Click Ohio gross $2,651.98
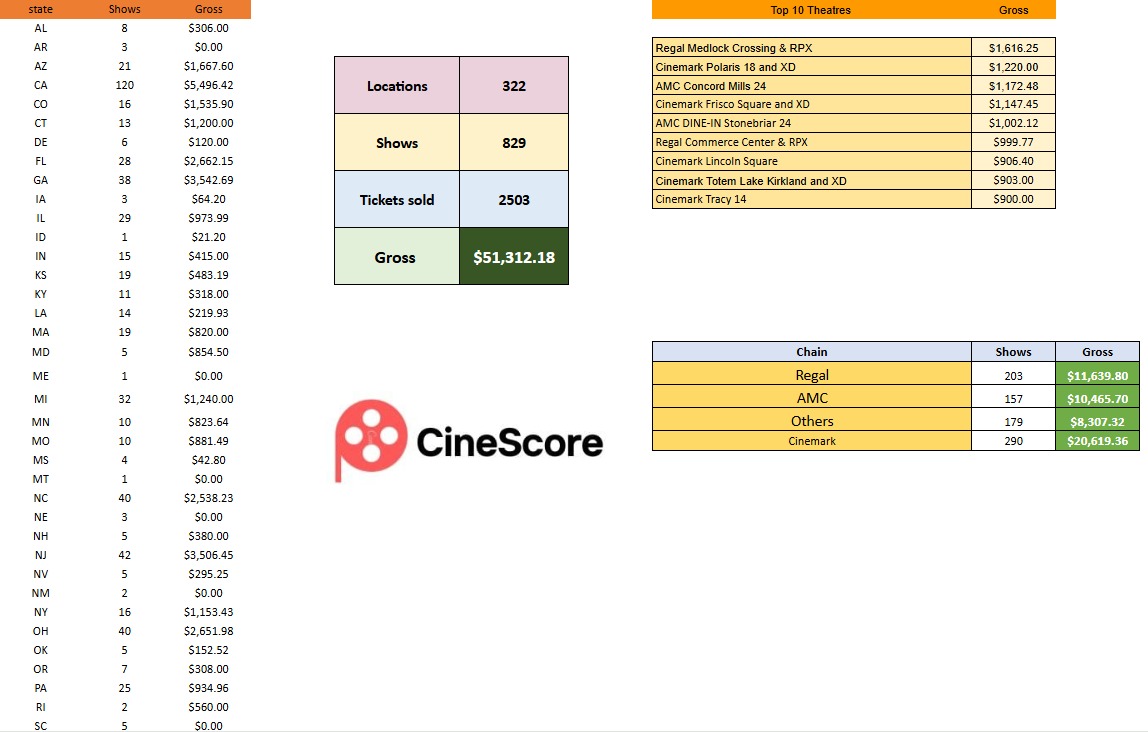Screen dimensions: 1148x732 coord(209,631)
